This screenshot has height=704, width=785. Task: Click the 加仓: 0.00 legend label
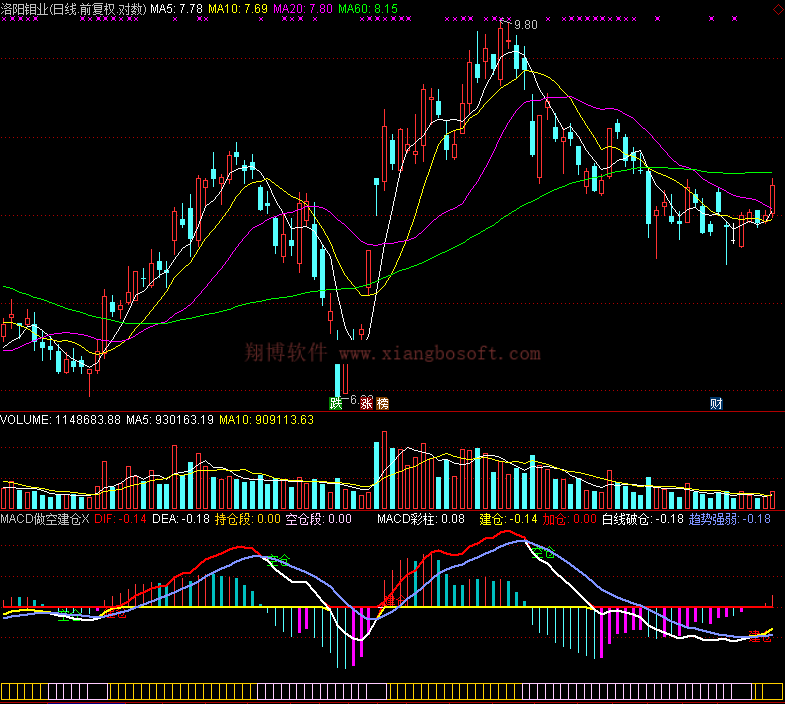[570, 519]
